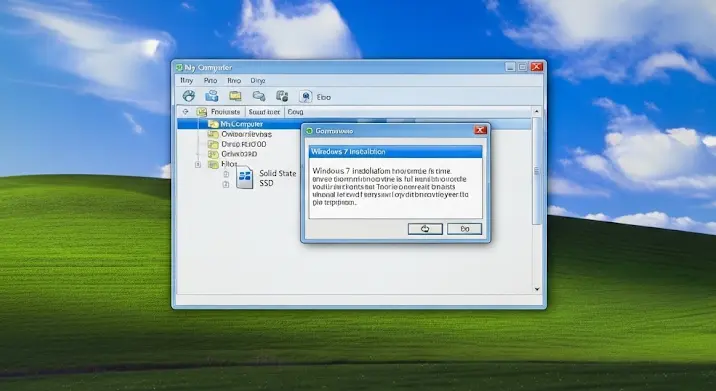
Task: Minimize the My Computer window
Action: pos(511,67)
